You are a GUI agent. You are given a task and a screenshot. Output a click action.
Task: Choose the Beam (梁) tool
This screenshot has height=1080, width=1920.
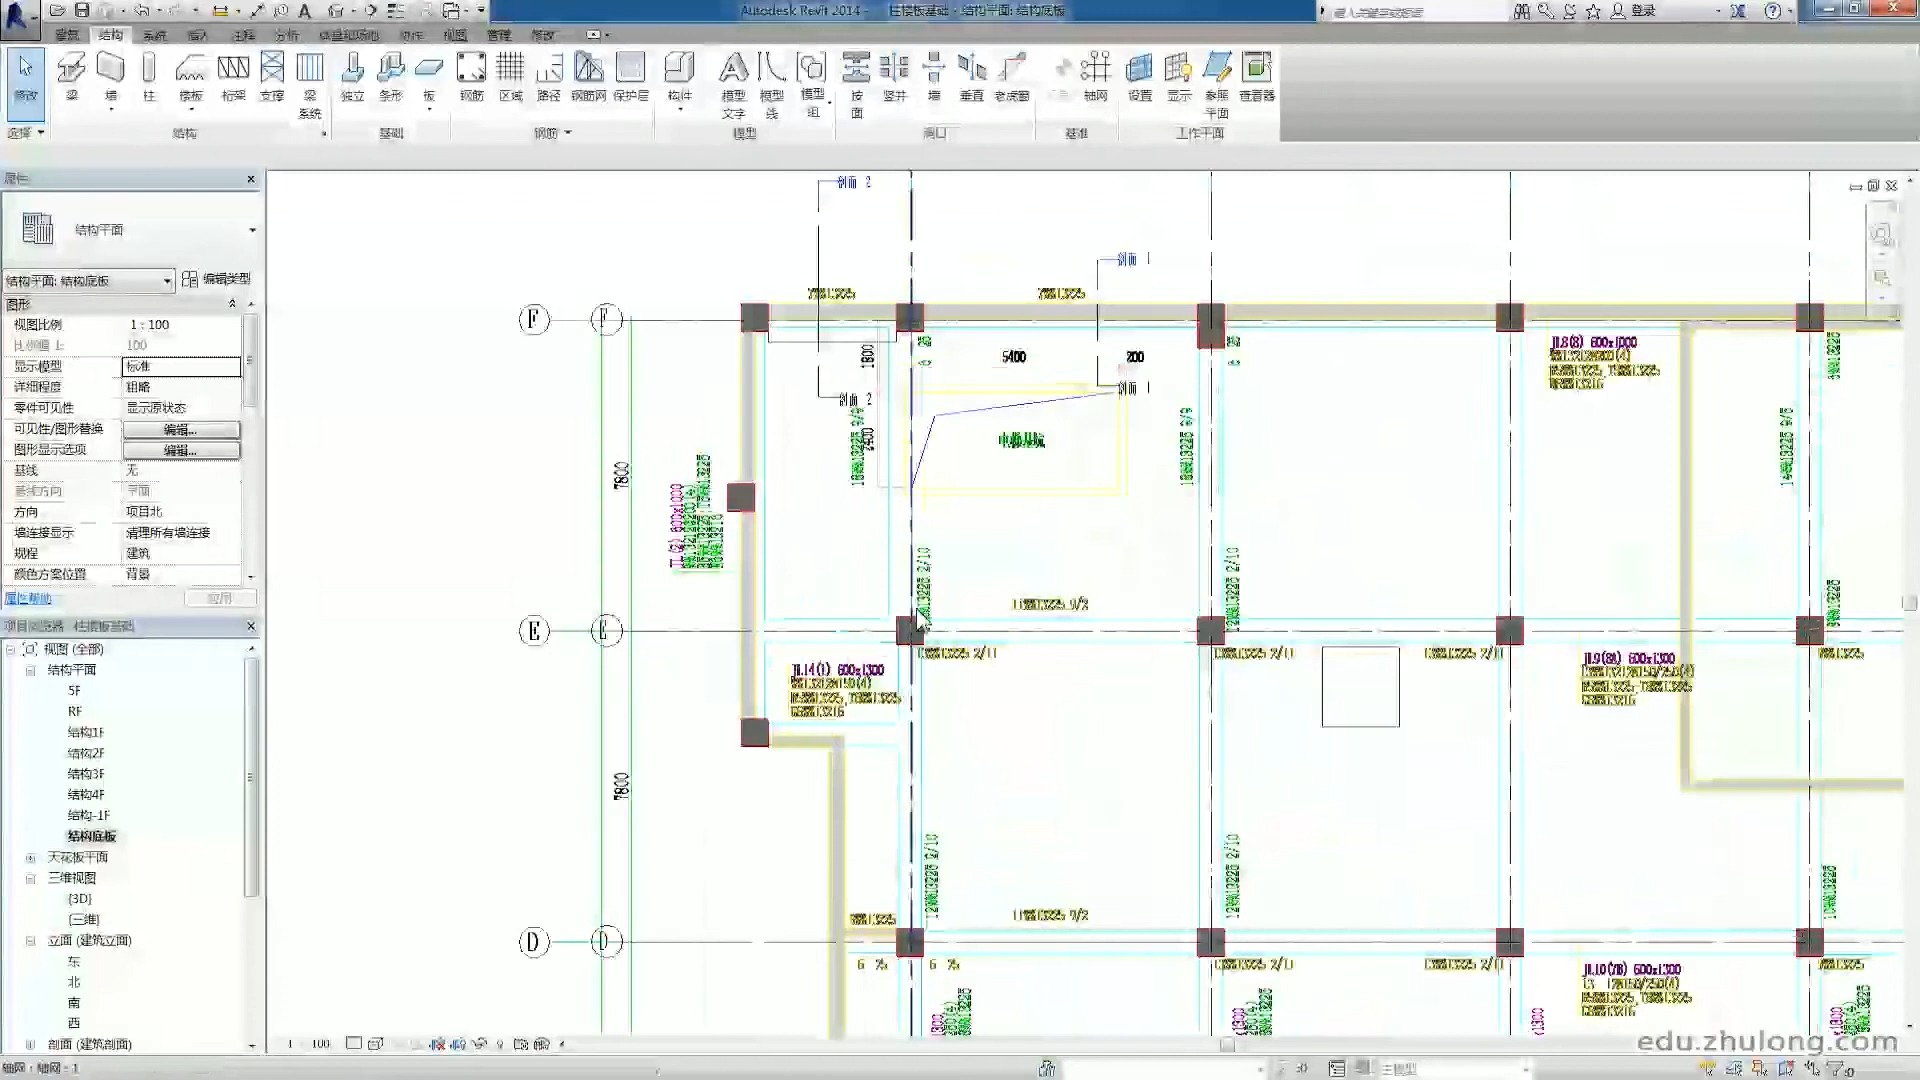click(x=71, y=77)
